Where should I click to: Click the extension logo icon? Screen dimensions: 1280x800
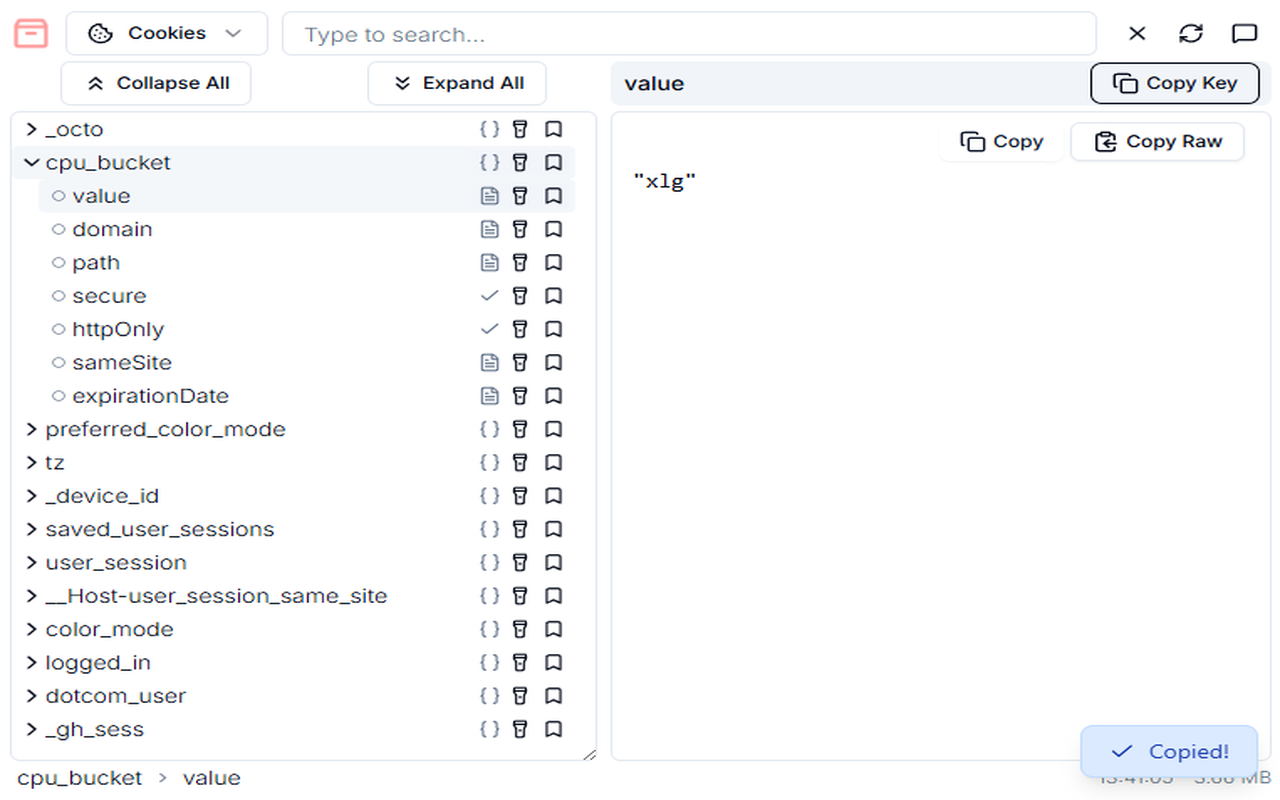31,33
